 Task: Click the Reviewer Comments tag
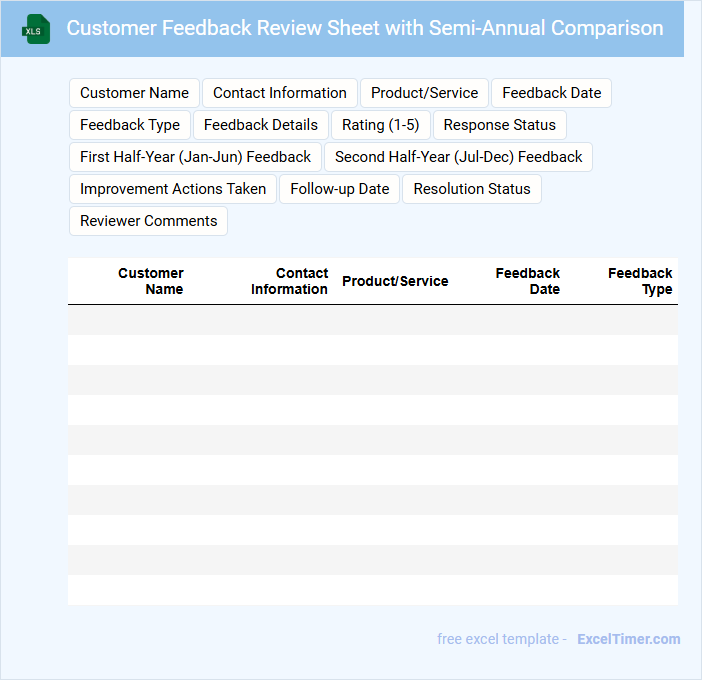(x=148, y=221)
